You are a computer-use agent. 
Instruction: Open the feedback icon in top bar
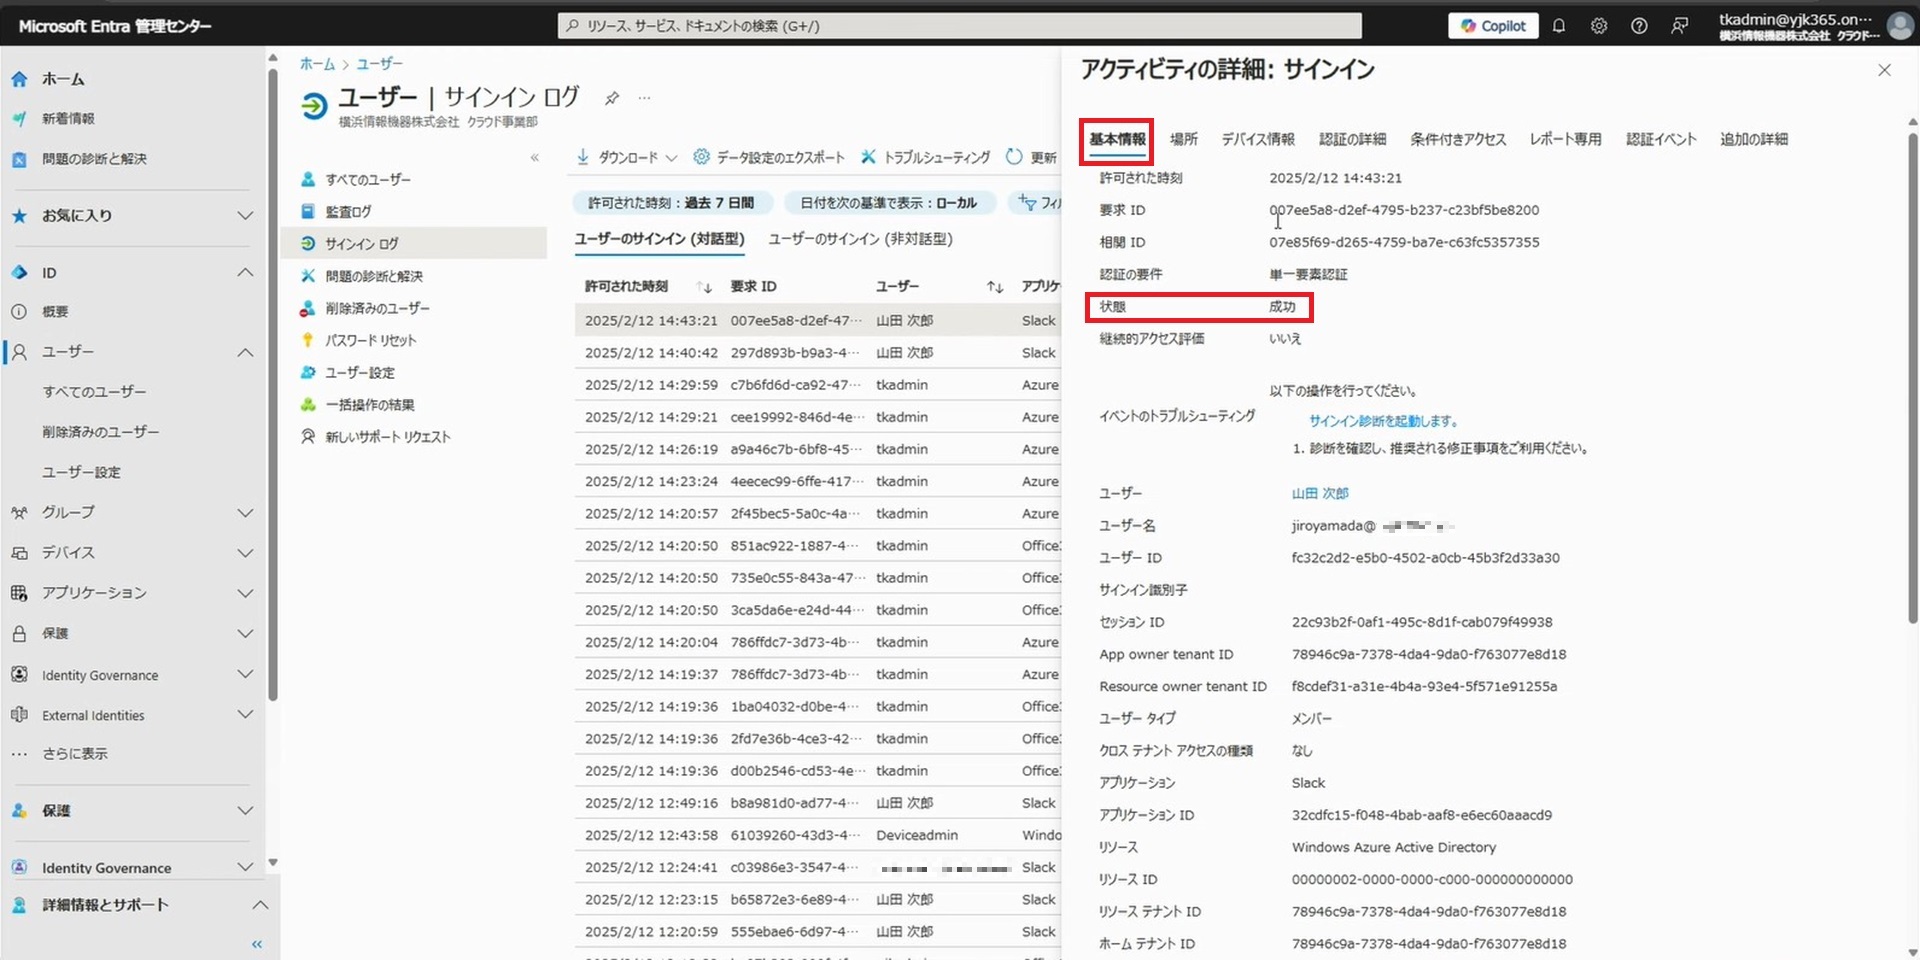pos(1679,26)
